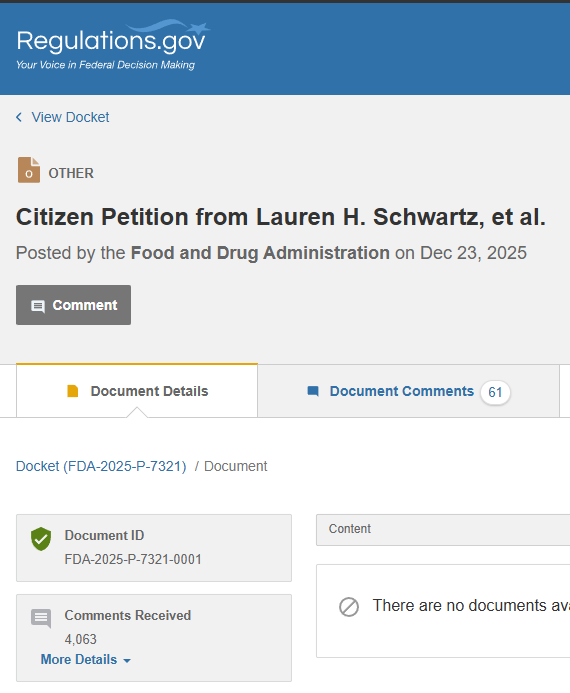This screenshot has height=693, width=570.
Task: Click the Food and Drug Administration agency name
Action: coord(260,253)
